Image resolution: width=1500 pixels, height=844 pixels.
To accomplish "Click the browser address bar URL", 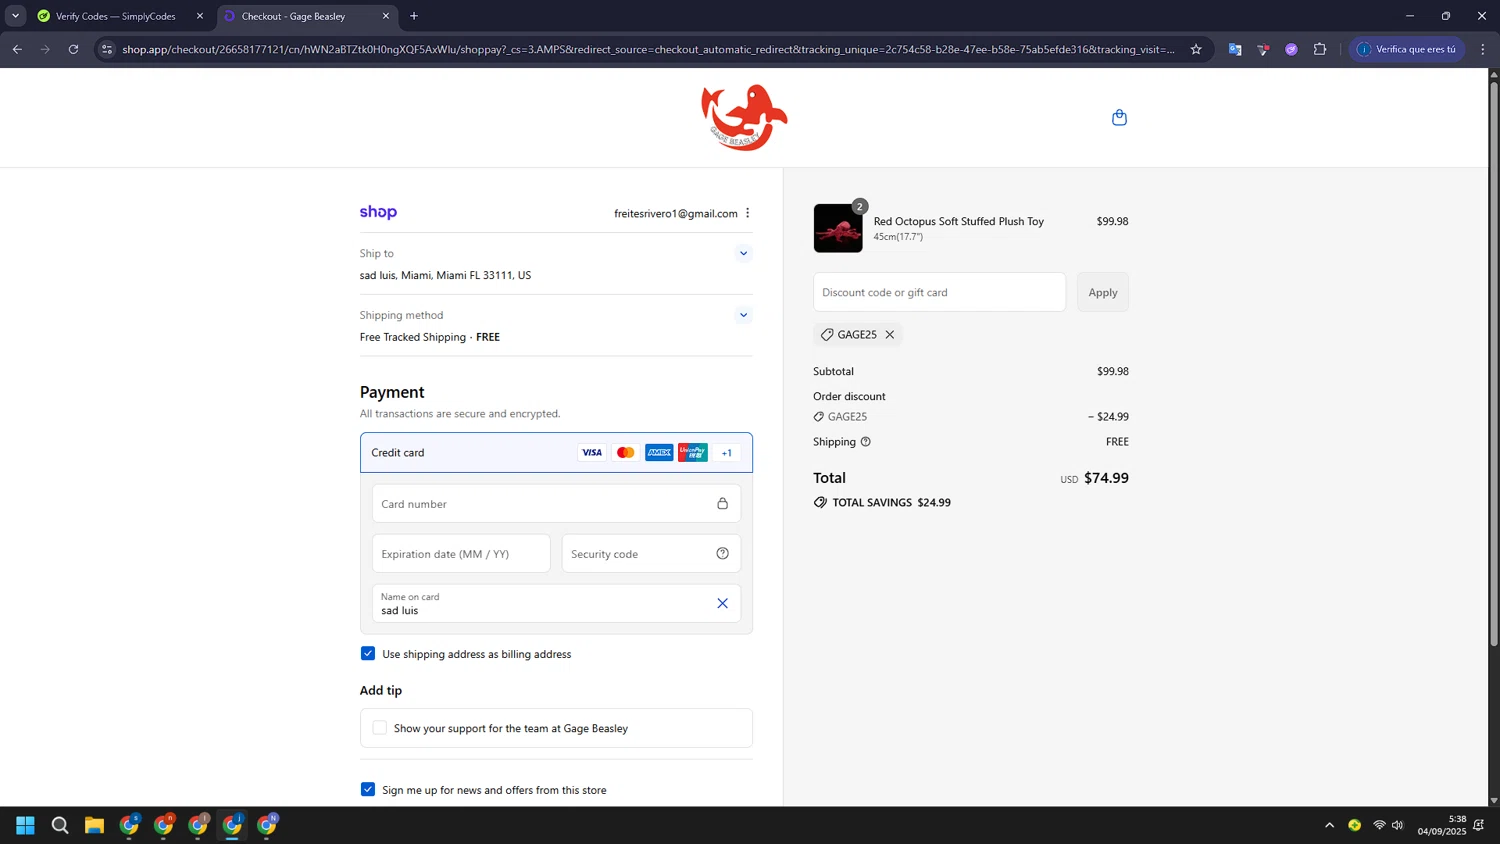I will click(x=648, y=49).
